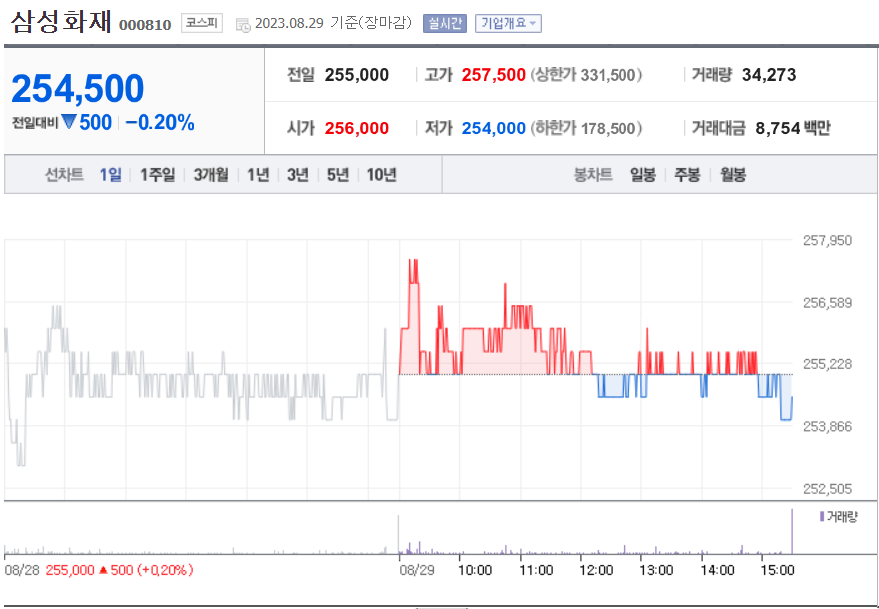
Task: Select the 1일 line chart tab
Action: [110, 175]
